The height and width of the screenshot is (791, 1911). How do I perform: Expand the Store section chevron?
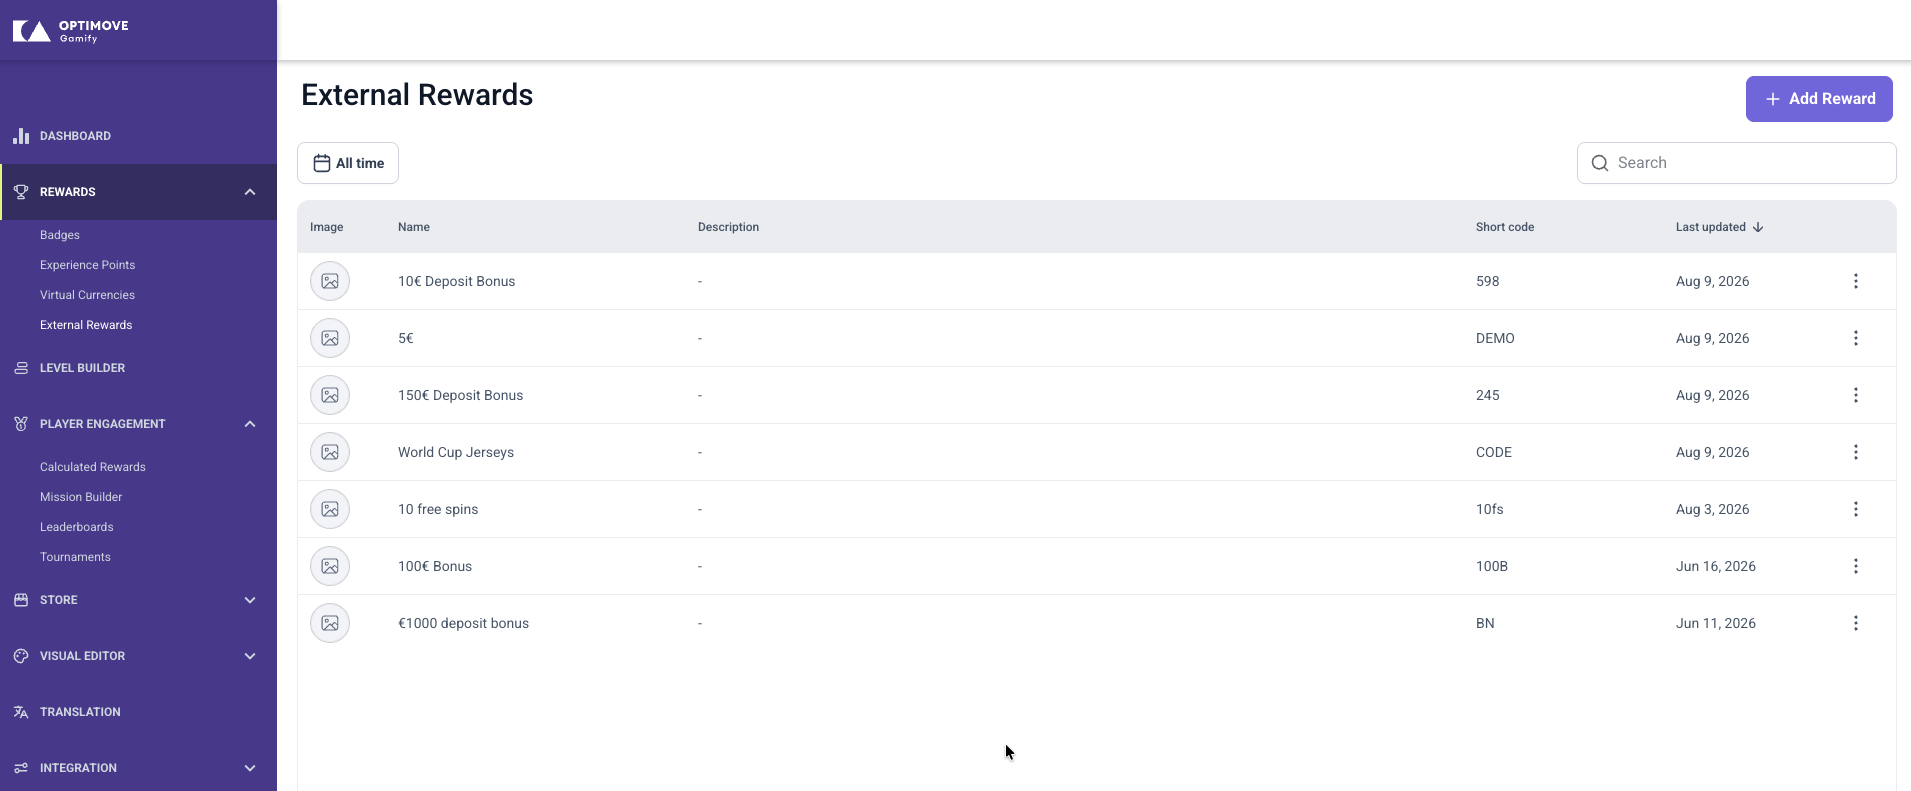click(x=250, y=600)
